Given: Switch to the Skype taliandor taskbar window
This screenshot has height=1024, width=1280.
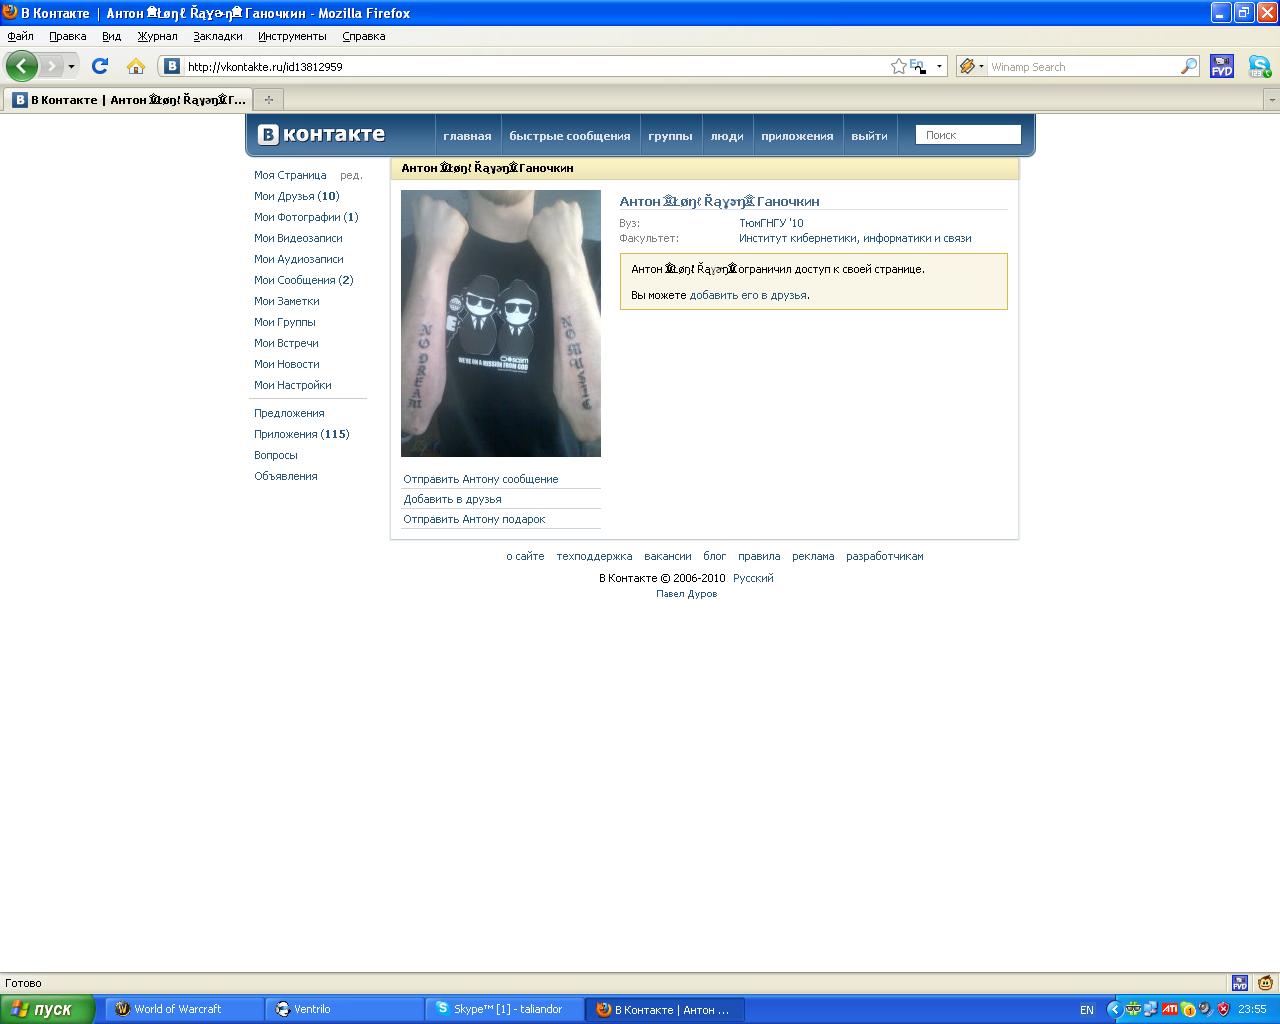Looking at the screenshot, I should (505, 1009).
